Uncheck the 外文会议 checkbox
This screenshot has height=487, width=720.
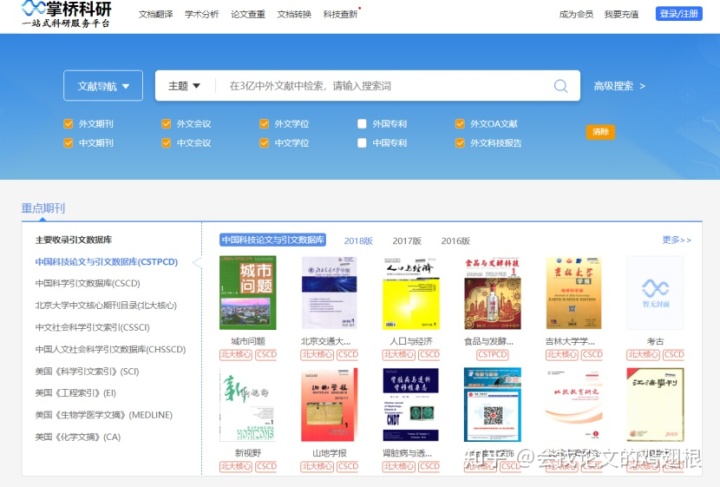(166, 123)
